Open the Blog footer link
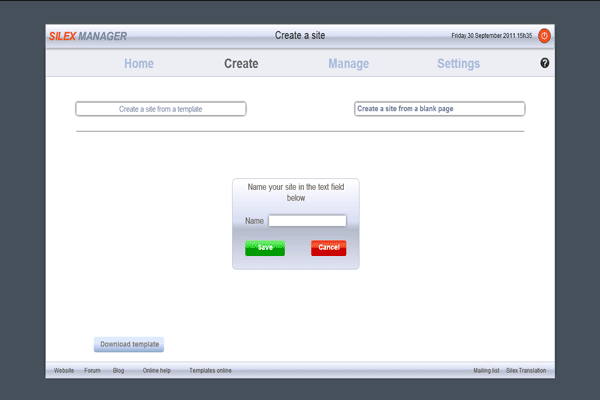The width and height of the screenshot is (600, 400). pos(118,371)
